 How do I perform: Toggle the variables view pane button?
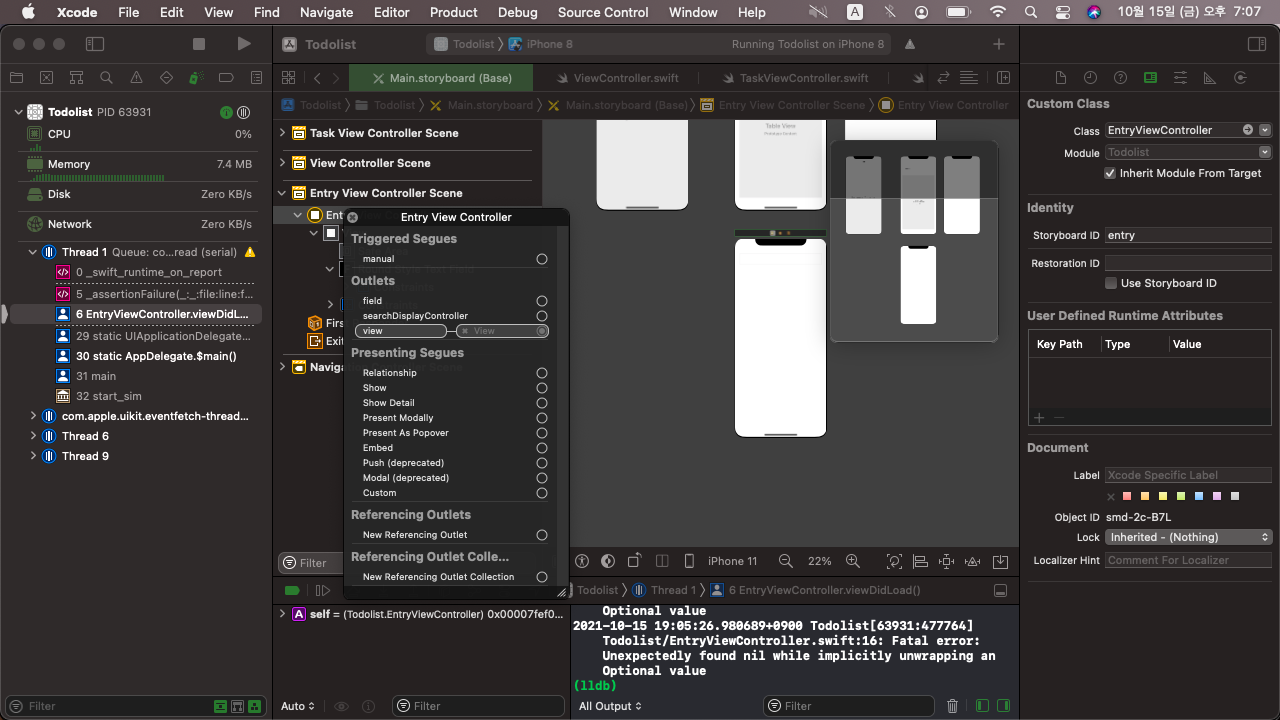pos(982,706)
